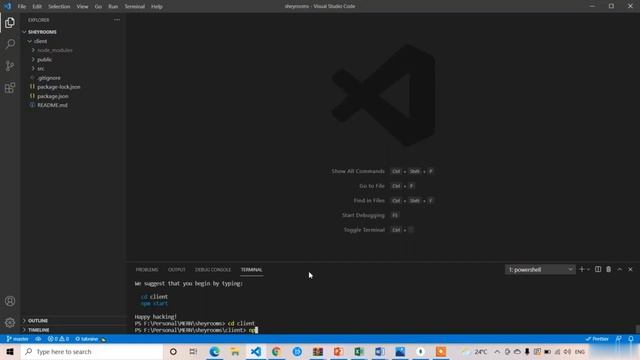Open the Accounts menu icon
640x360 pixels.
10,301
